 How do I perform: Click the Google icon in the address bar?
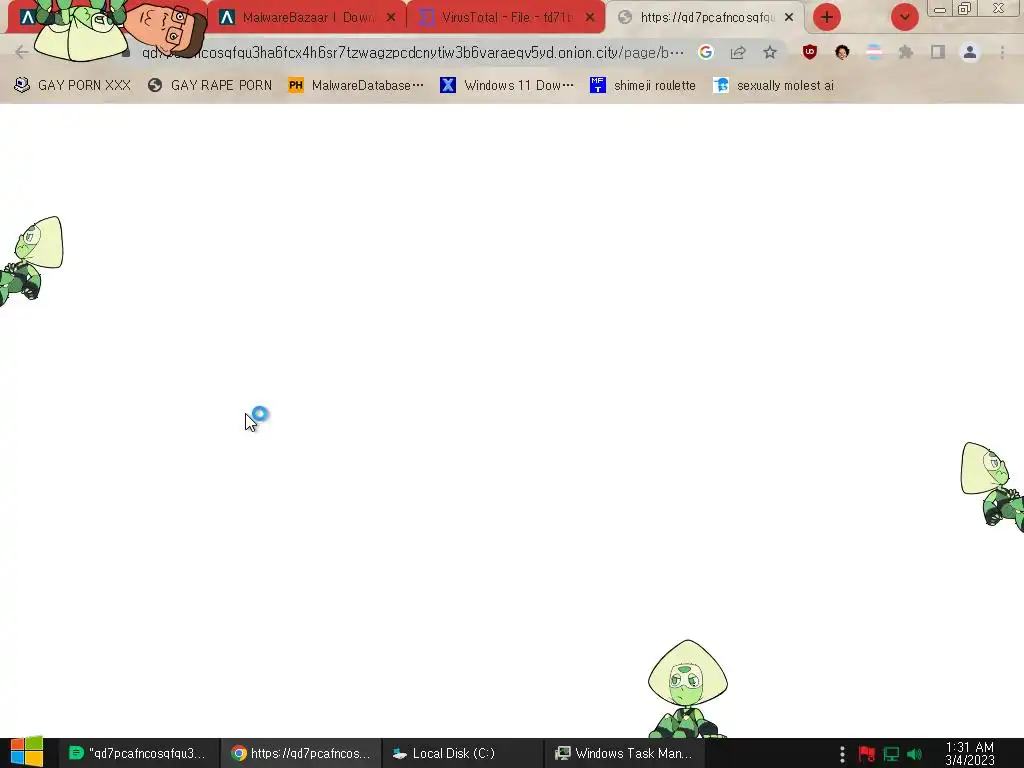(x=705, y=52)
